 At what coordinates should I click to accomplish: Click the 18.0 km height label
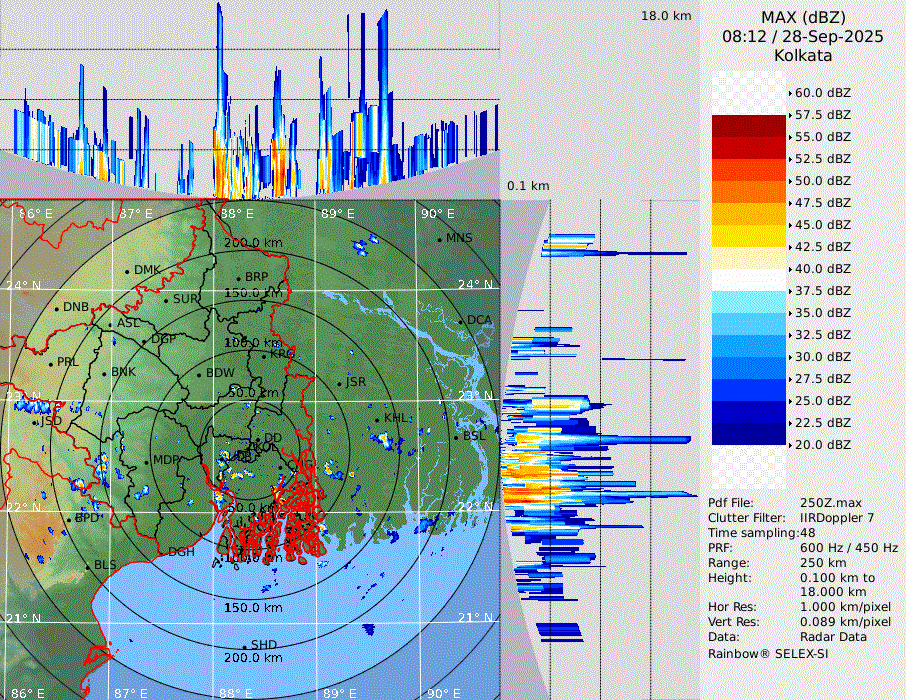tap(666, 16)
